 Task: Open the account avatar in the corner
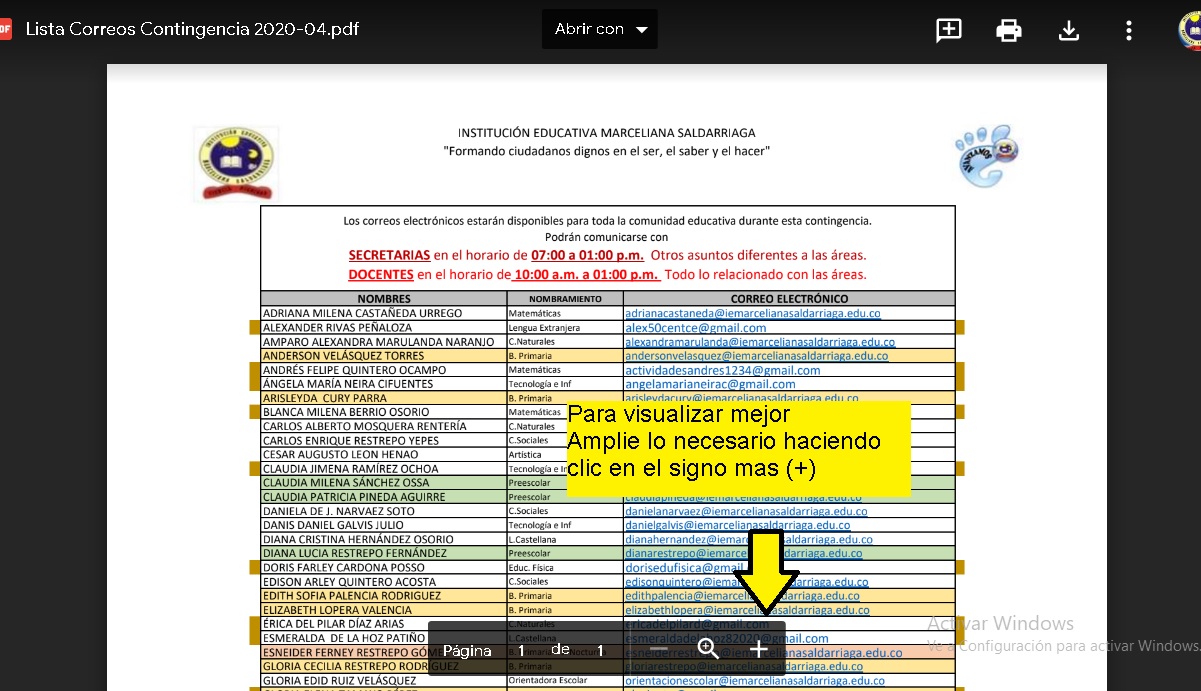pos(1190,30)
